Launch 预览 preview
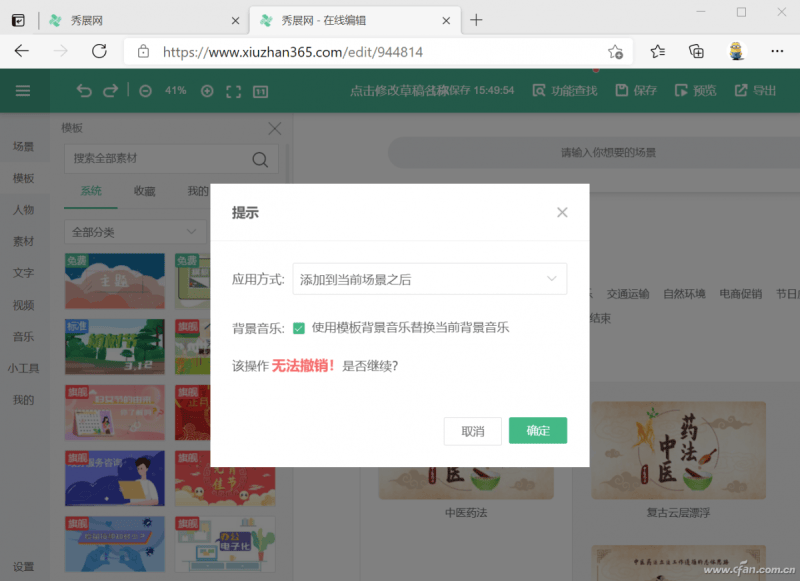800x581 pixels. pyautogui.click(x=696, y=90)
